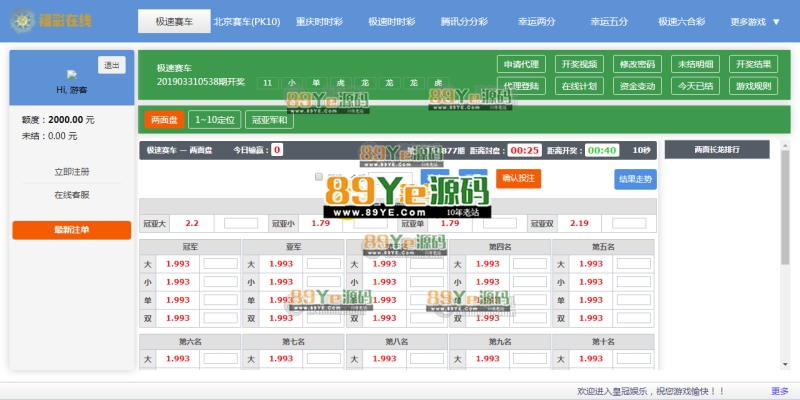Click the 第九名 大 odds 1.993

(487, 359)
